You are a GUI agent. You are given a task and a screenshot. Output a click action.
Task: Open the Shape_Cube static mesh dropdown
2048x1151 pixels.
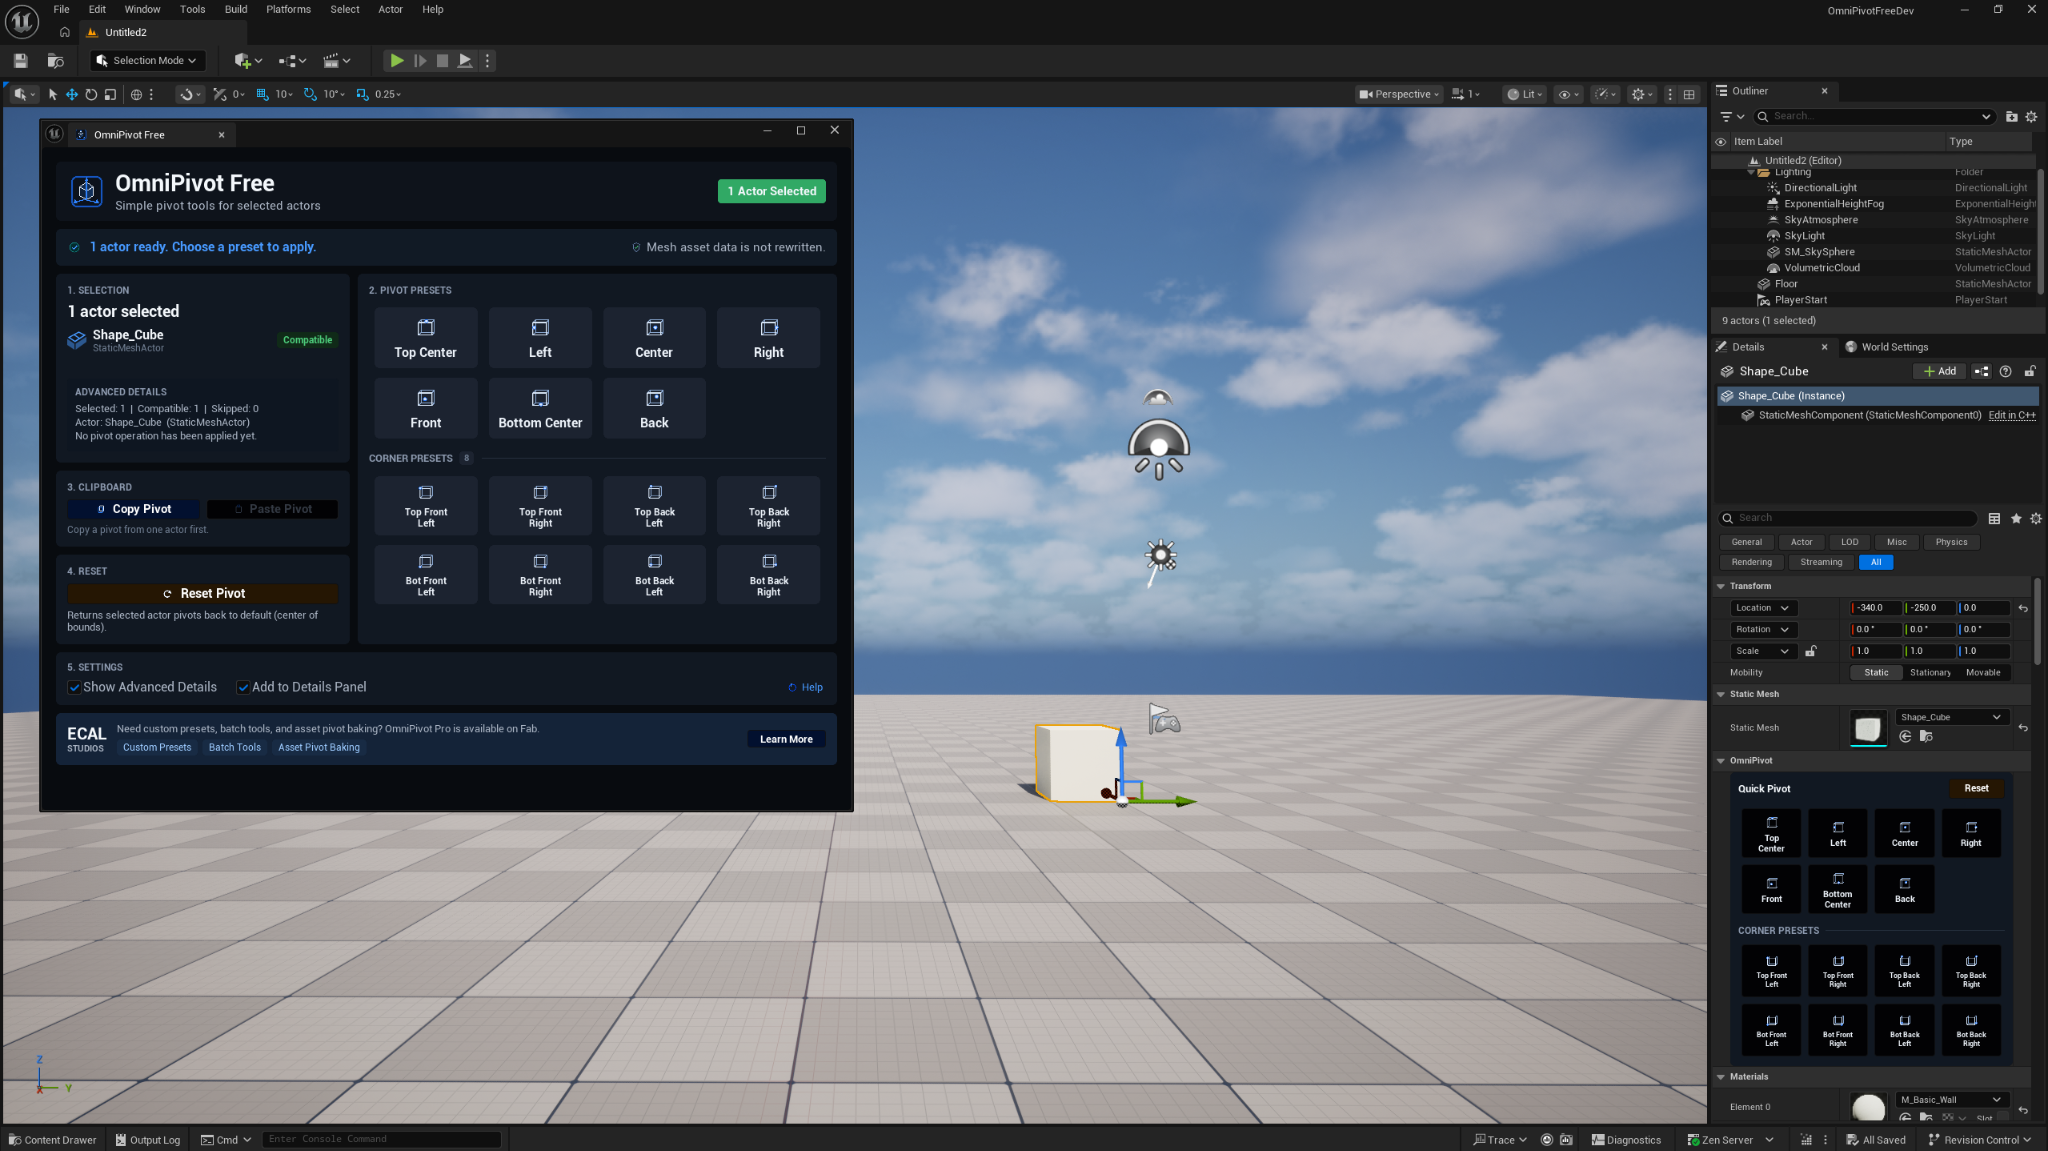pyautogui.click(x=1951, y=717)
